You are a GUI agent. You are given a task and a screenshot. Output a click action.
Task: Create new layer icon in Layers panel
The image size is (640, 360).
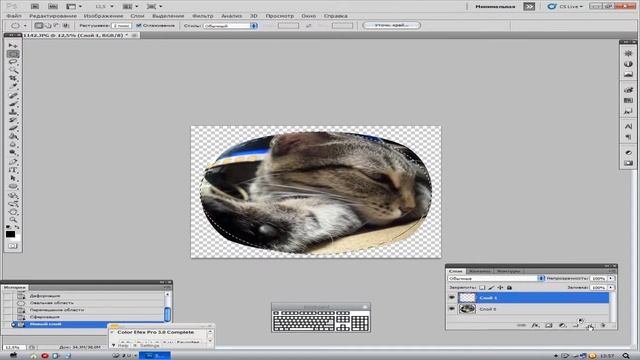590,325
